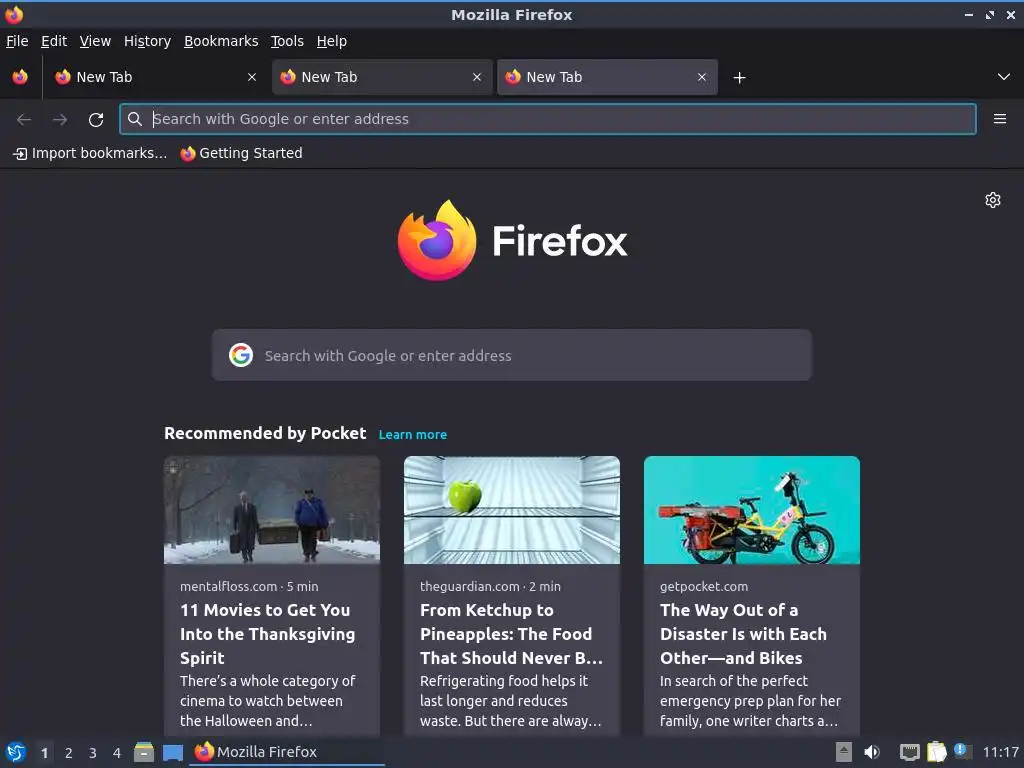The image size is (1024, 768).
Task: Open 'From Ketchup to Pineapples' headline
Action: (x=511, y=634)
